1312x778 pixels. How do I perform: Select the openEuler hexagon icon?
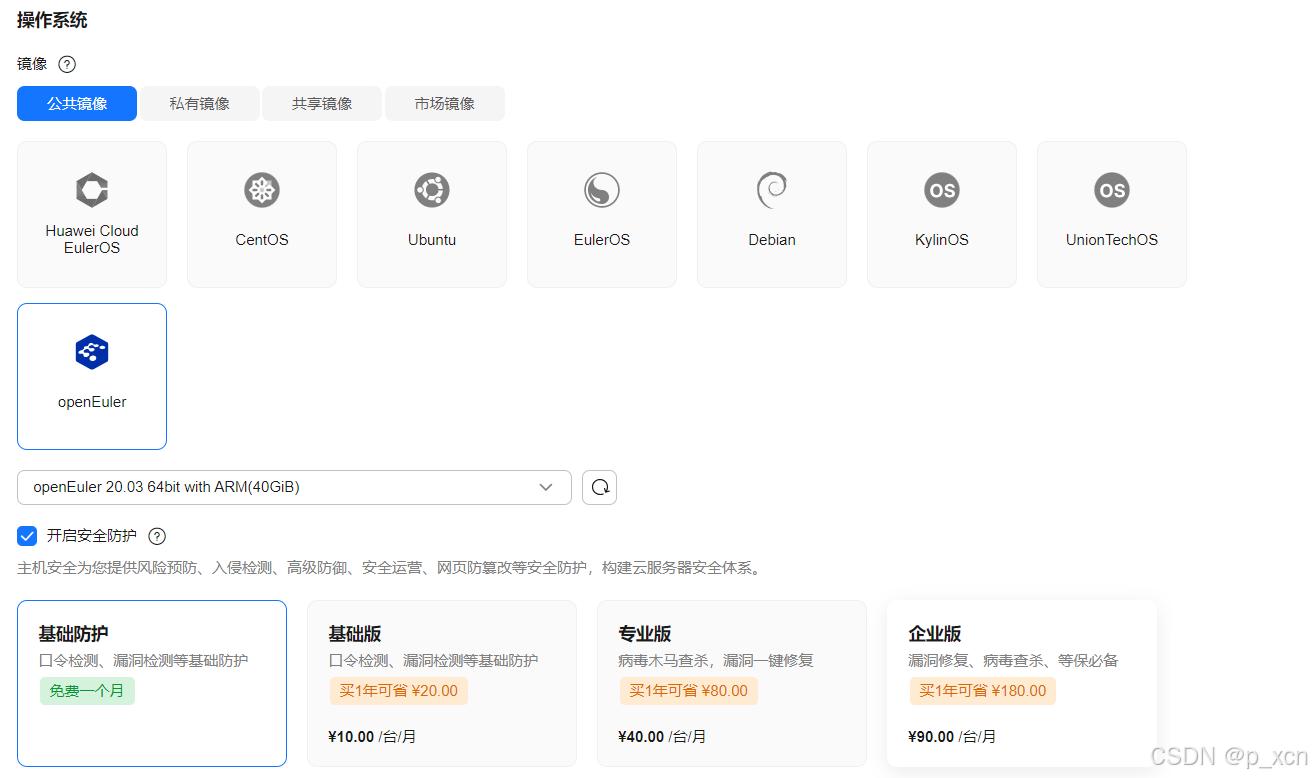click(92, 352)
